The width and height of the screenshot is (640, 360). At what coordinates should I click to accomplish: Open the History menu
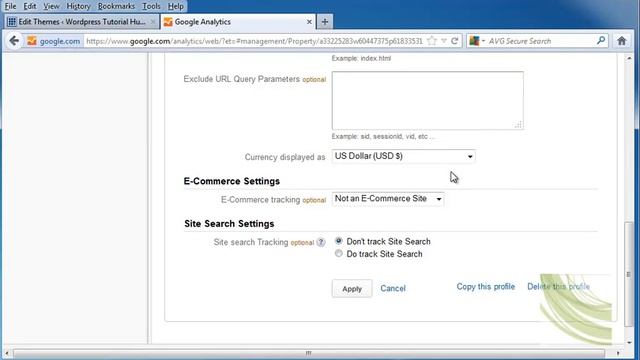tap(78, 6)
